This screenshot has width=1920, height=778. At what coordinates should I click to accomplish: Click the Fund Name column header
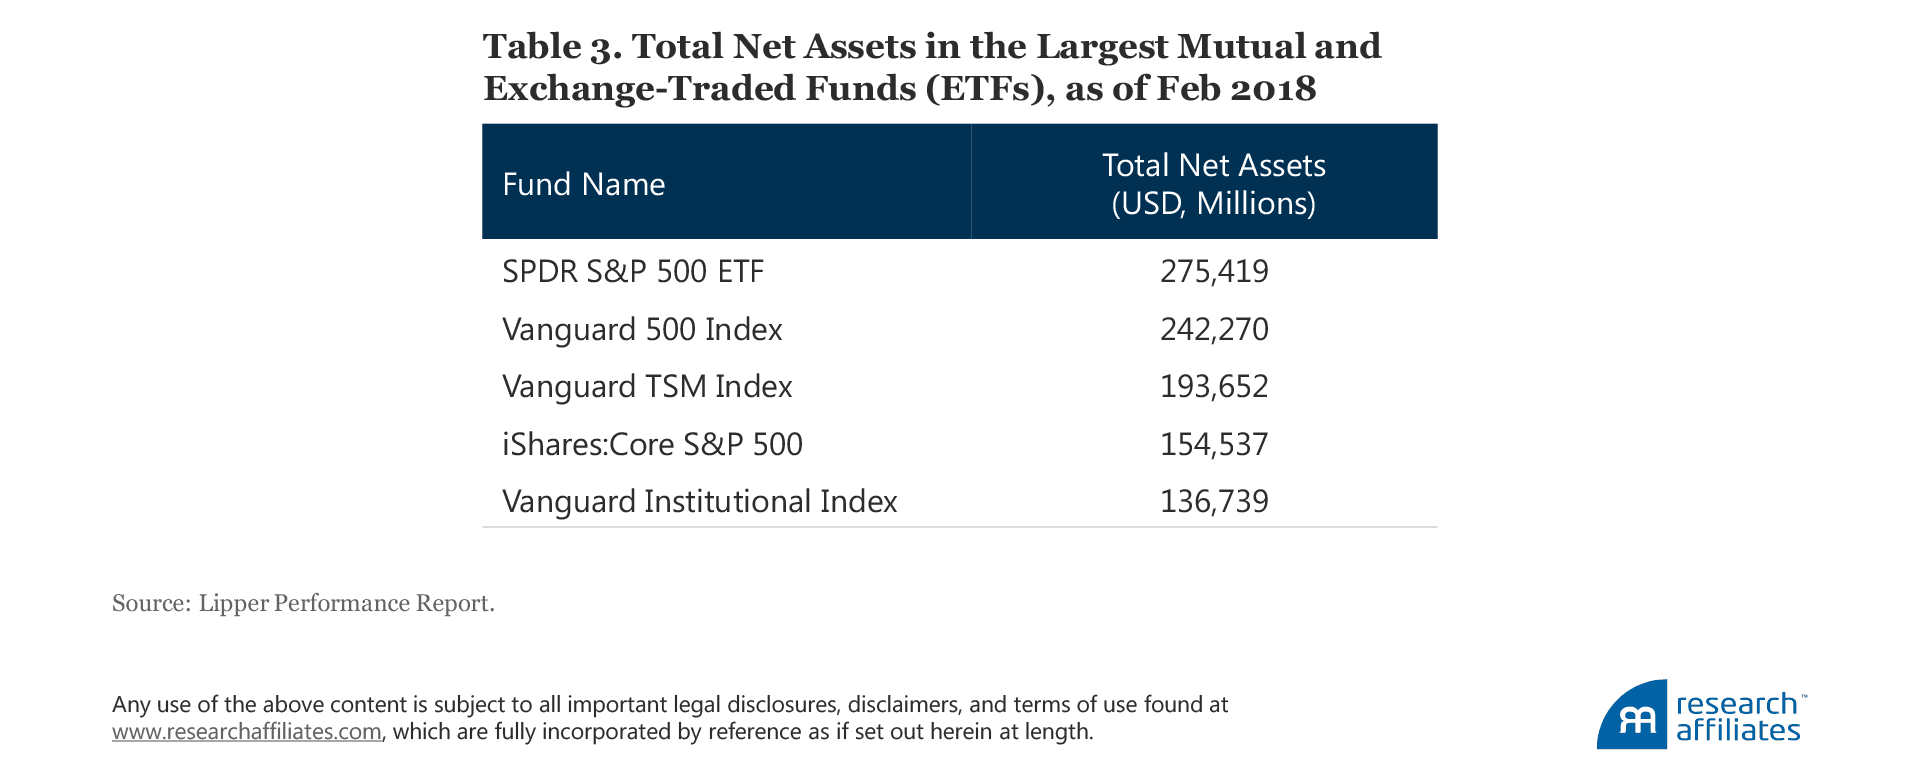[584, 184]
